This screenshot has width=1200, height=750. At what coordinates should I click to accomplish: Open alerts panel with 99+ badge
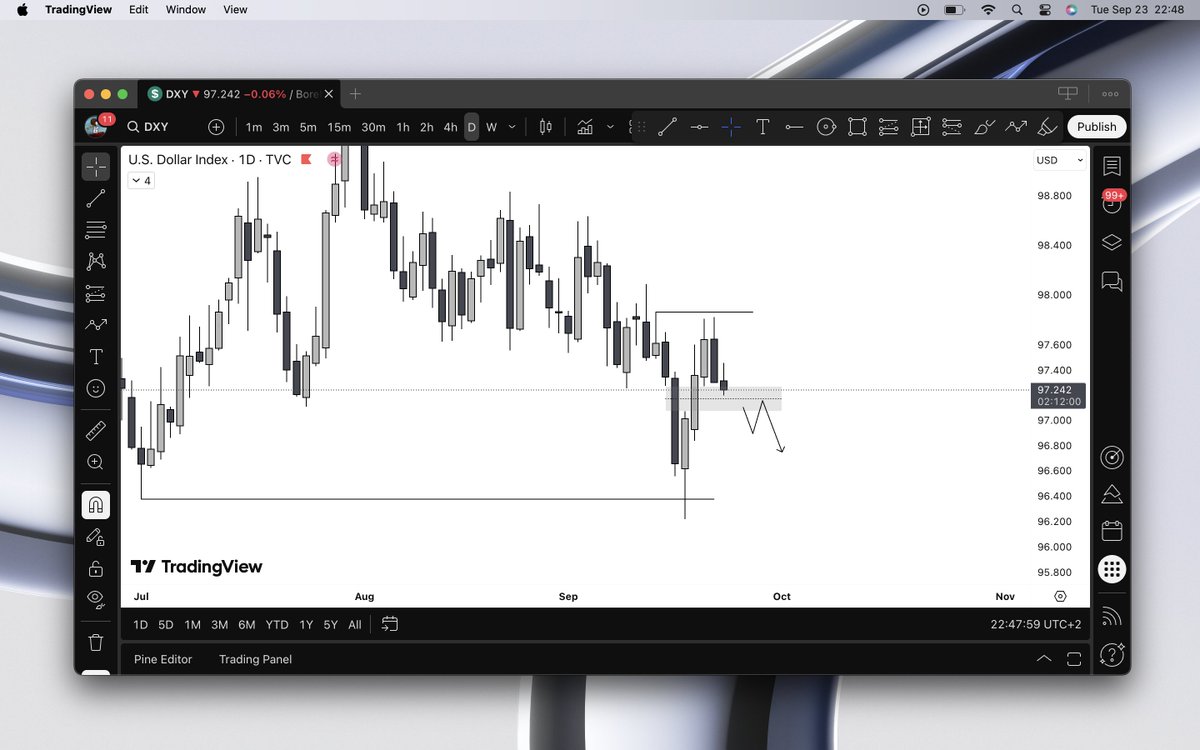coord(1112,203)
